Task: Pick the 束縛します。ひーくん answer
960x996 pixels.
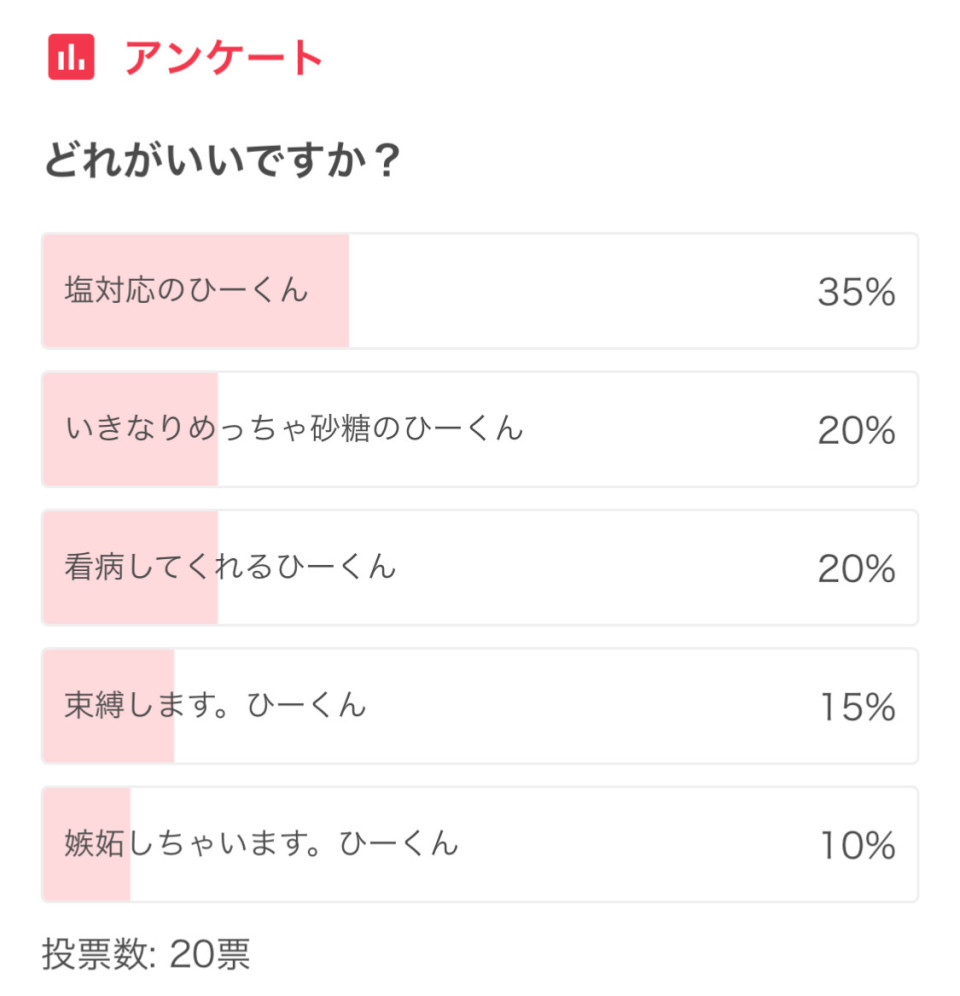Action: (215, 705)
